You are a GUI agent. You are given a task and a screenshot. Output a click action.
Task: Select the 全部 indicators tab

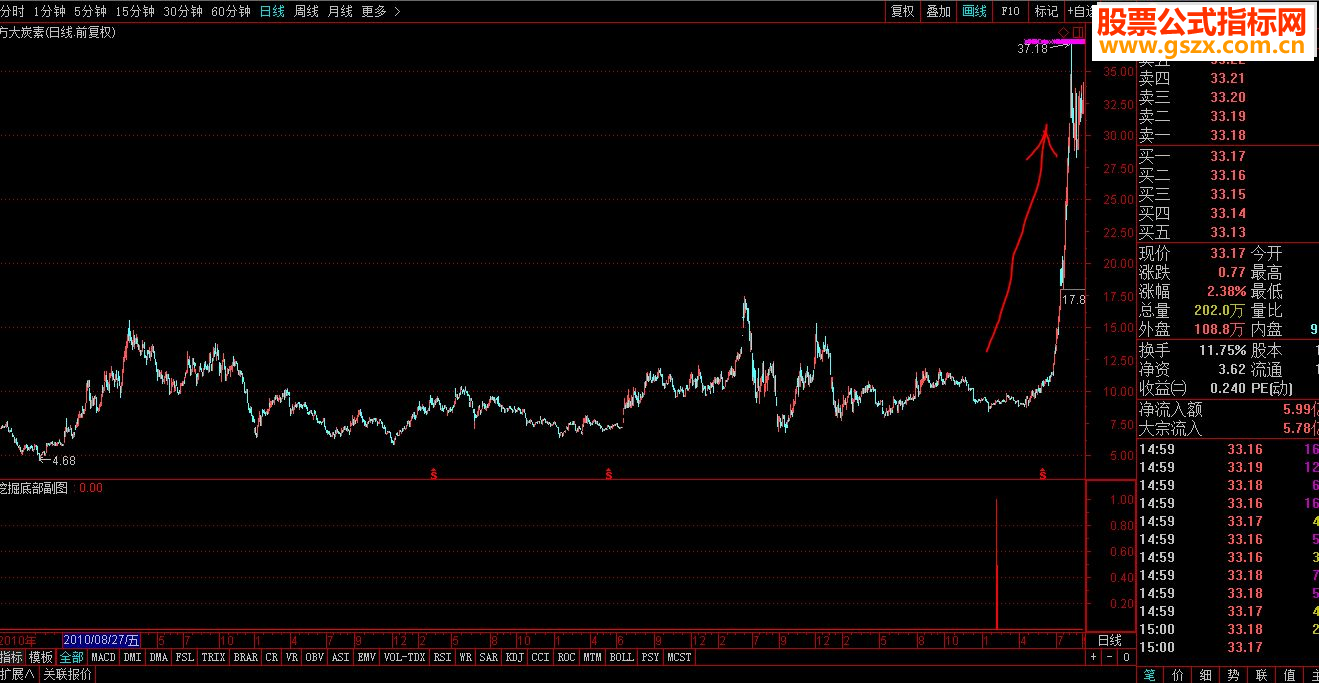coord(71,657)
